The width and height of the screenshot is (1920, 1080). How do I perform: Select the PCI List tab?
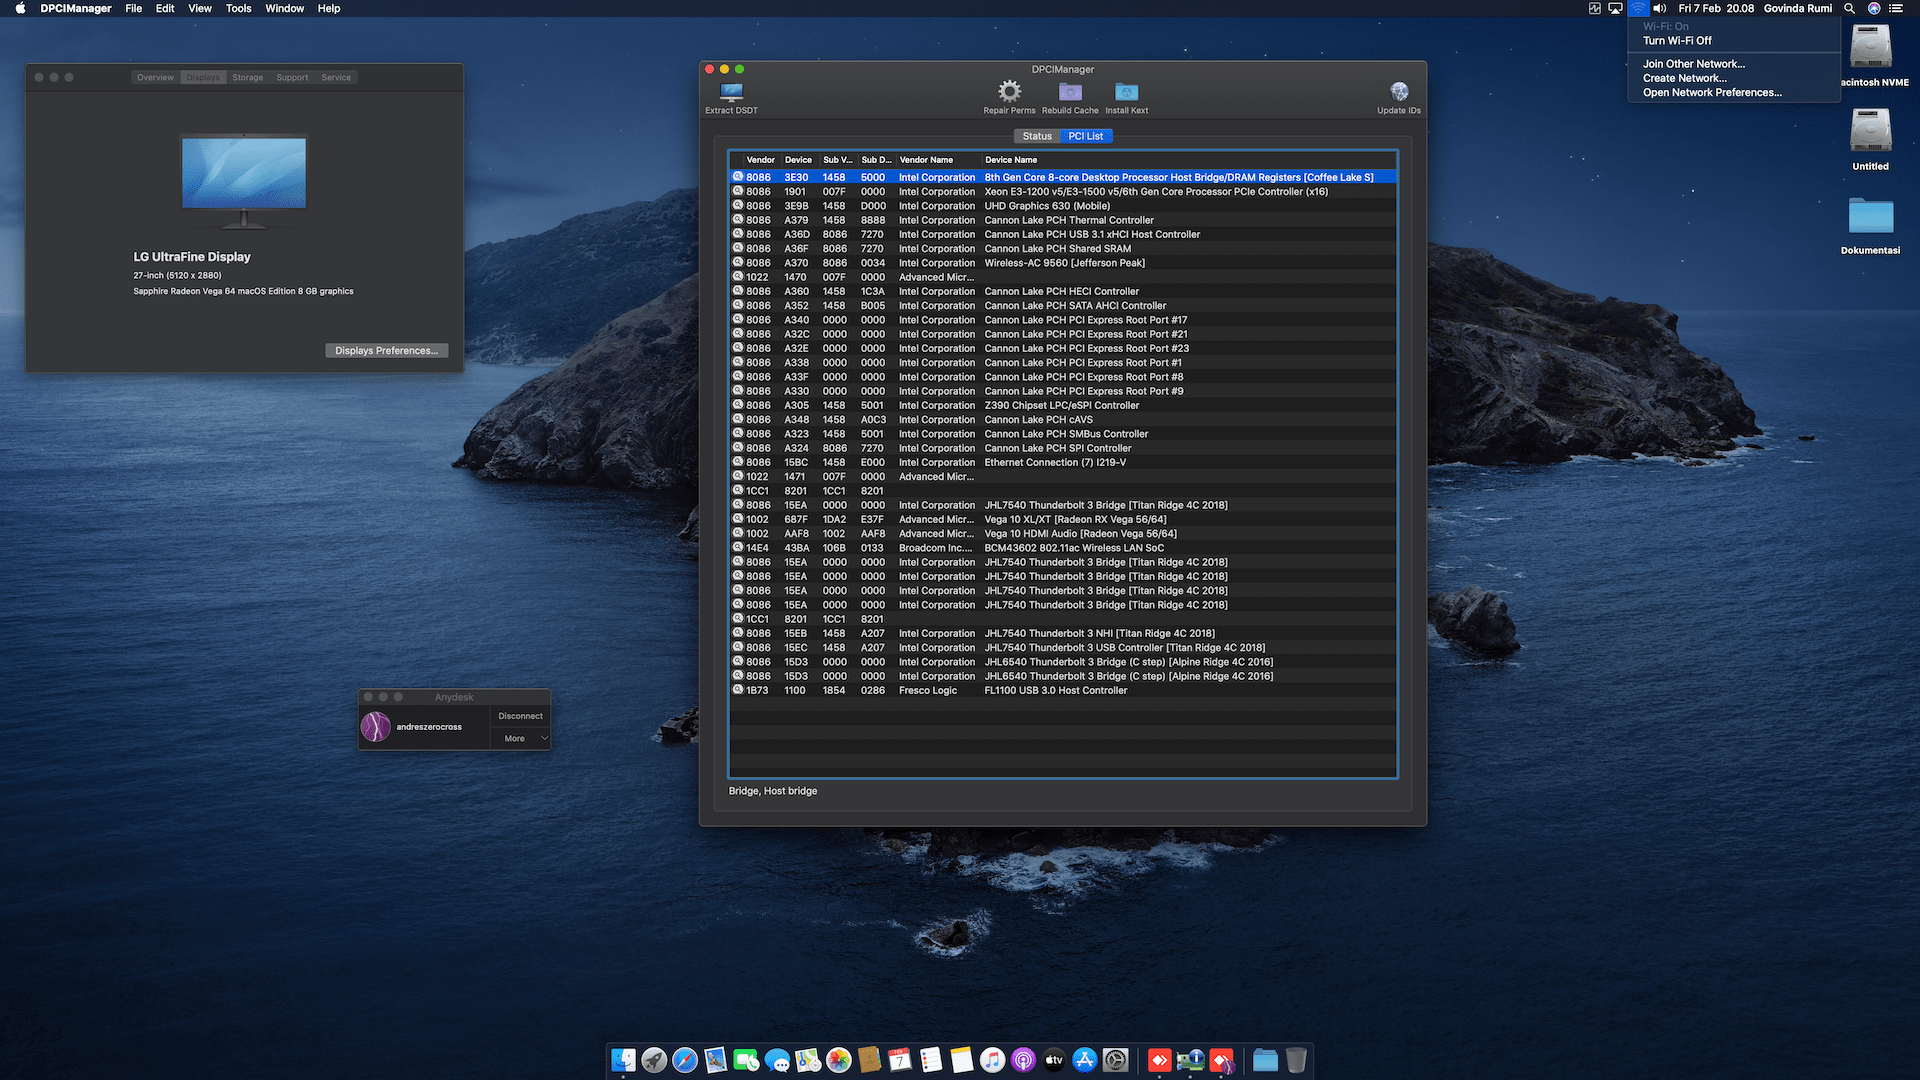[x=1085, y=136]
